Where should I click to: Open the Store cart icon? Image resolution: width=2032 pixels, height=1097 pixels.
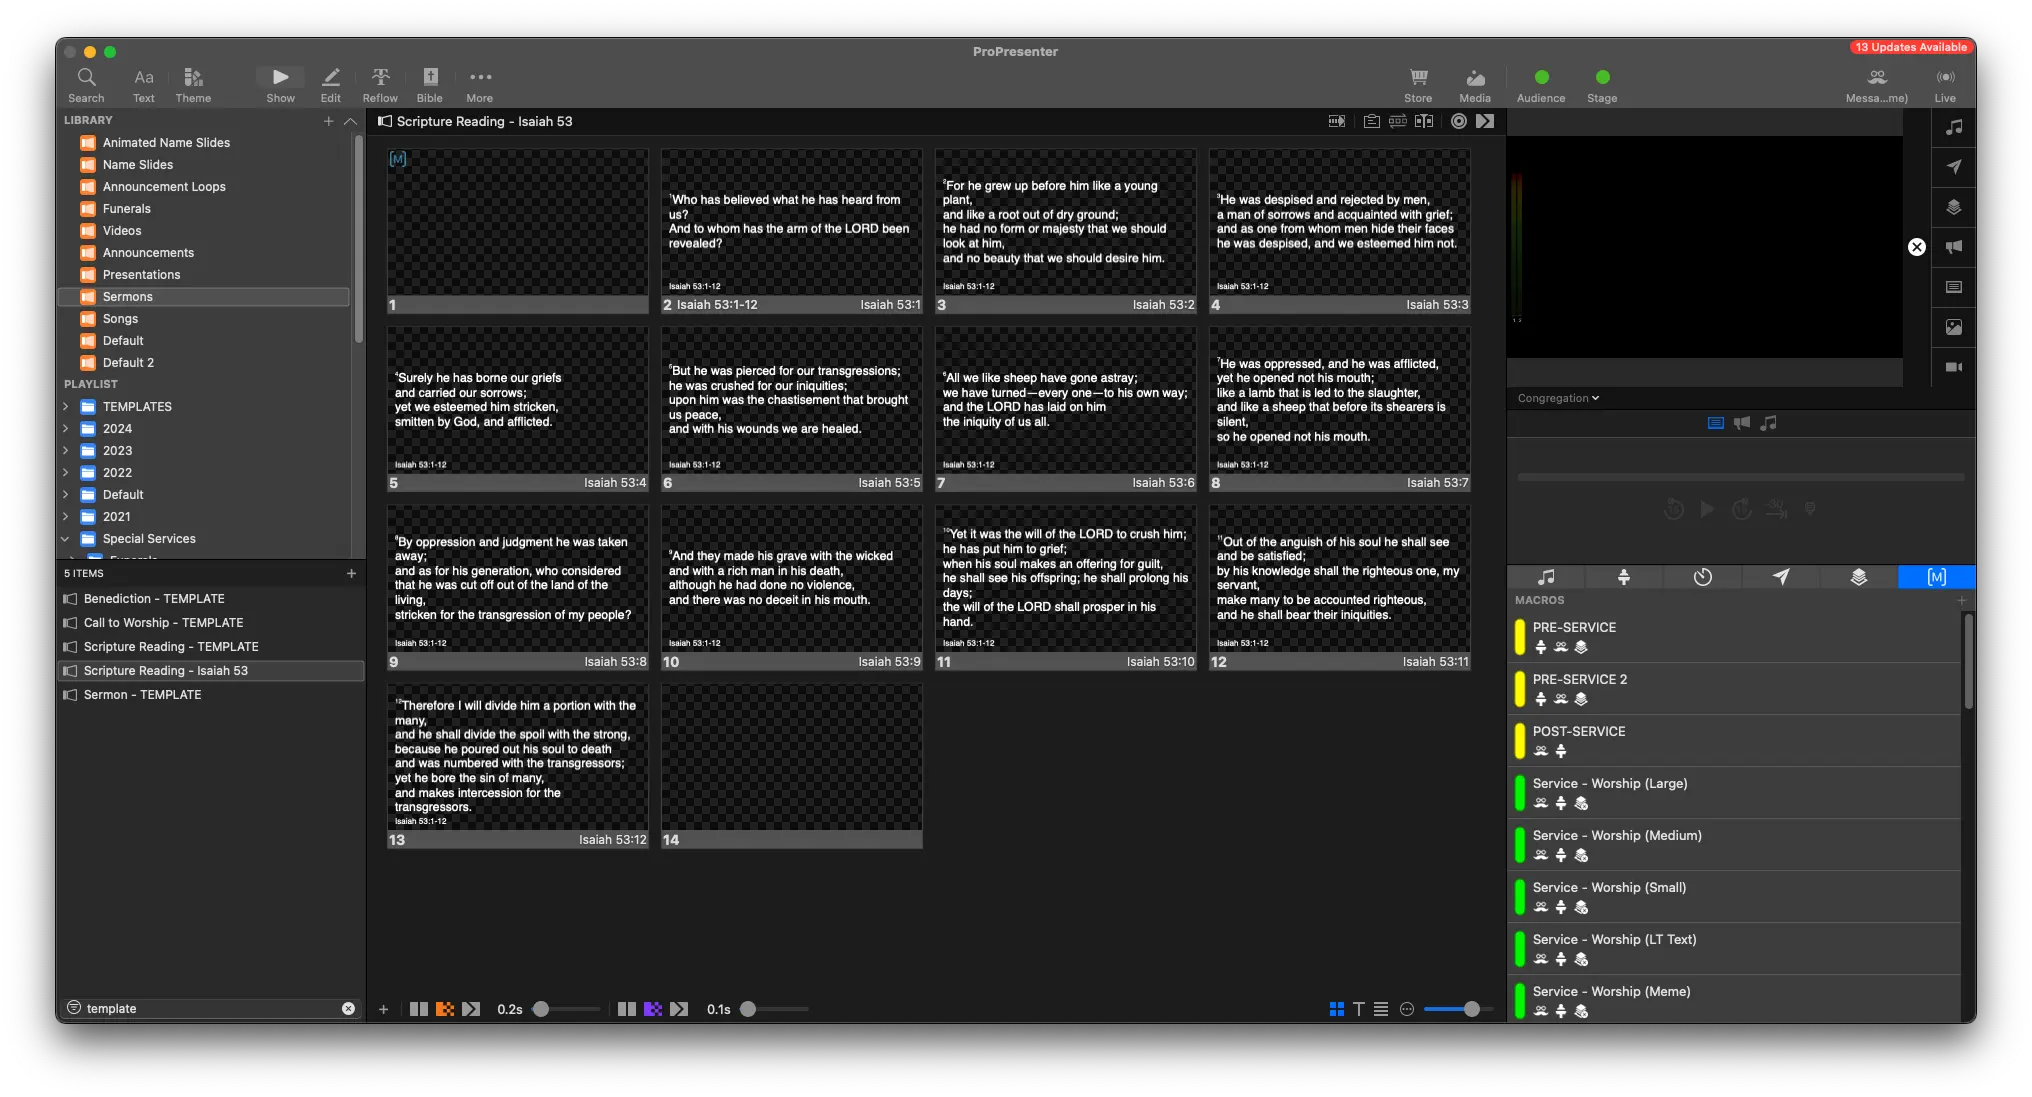[x=1418, y=78]
